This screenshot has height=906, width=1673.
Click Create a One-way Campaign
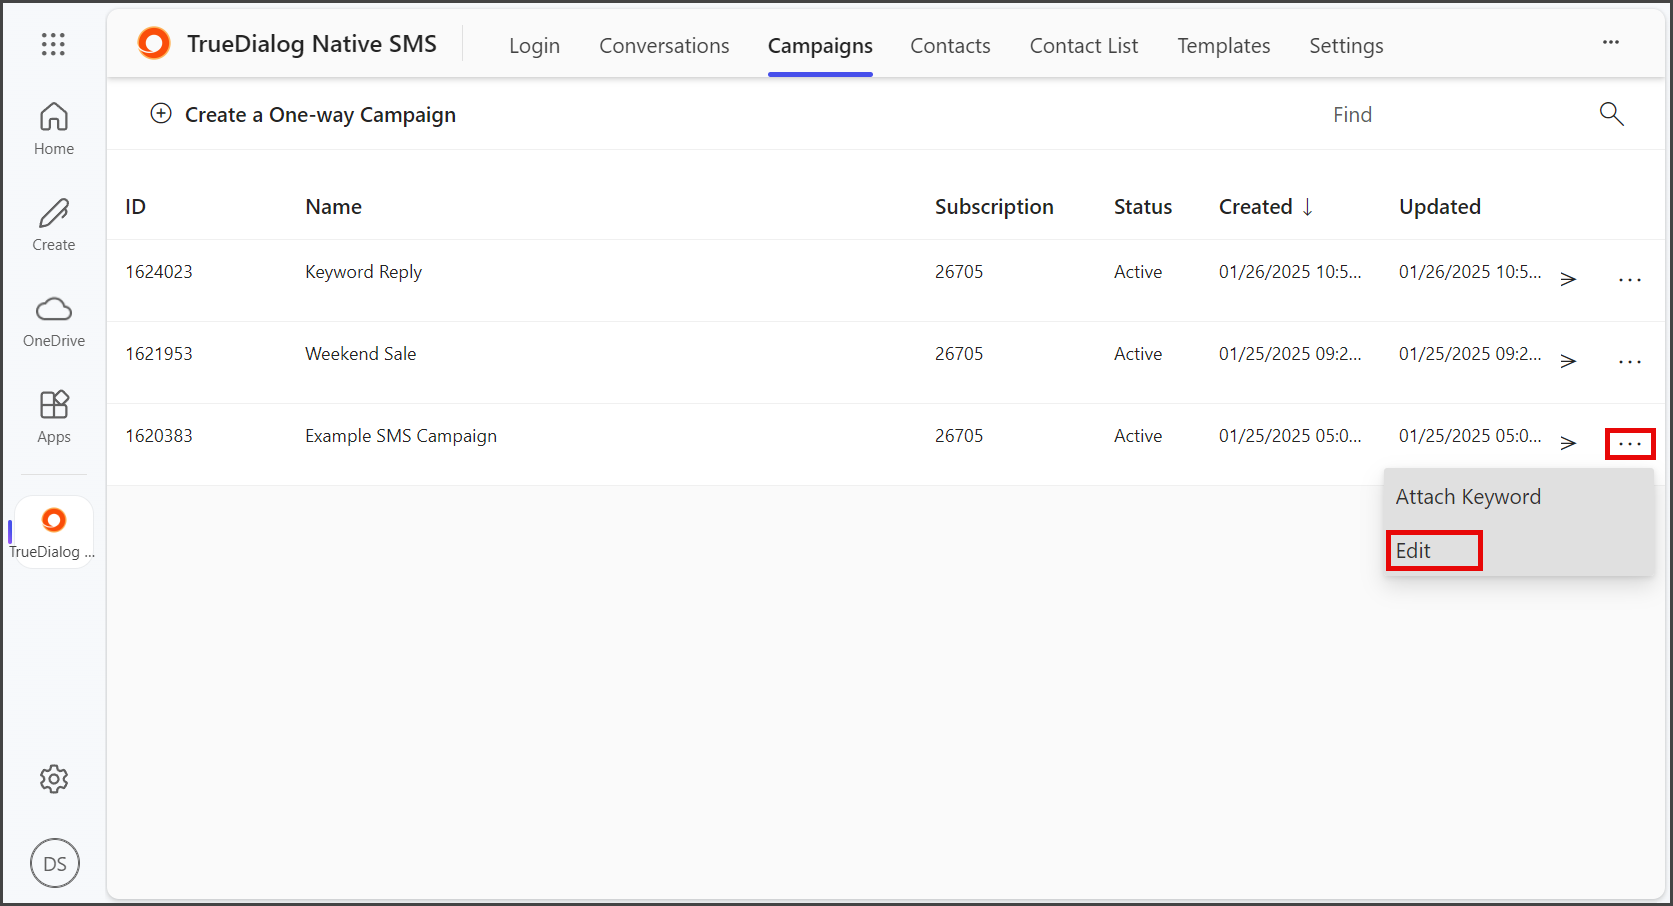coord(303,115)
